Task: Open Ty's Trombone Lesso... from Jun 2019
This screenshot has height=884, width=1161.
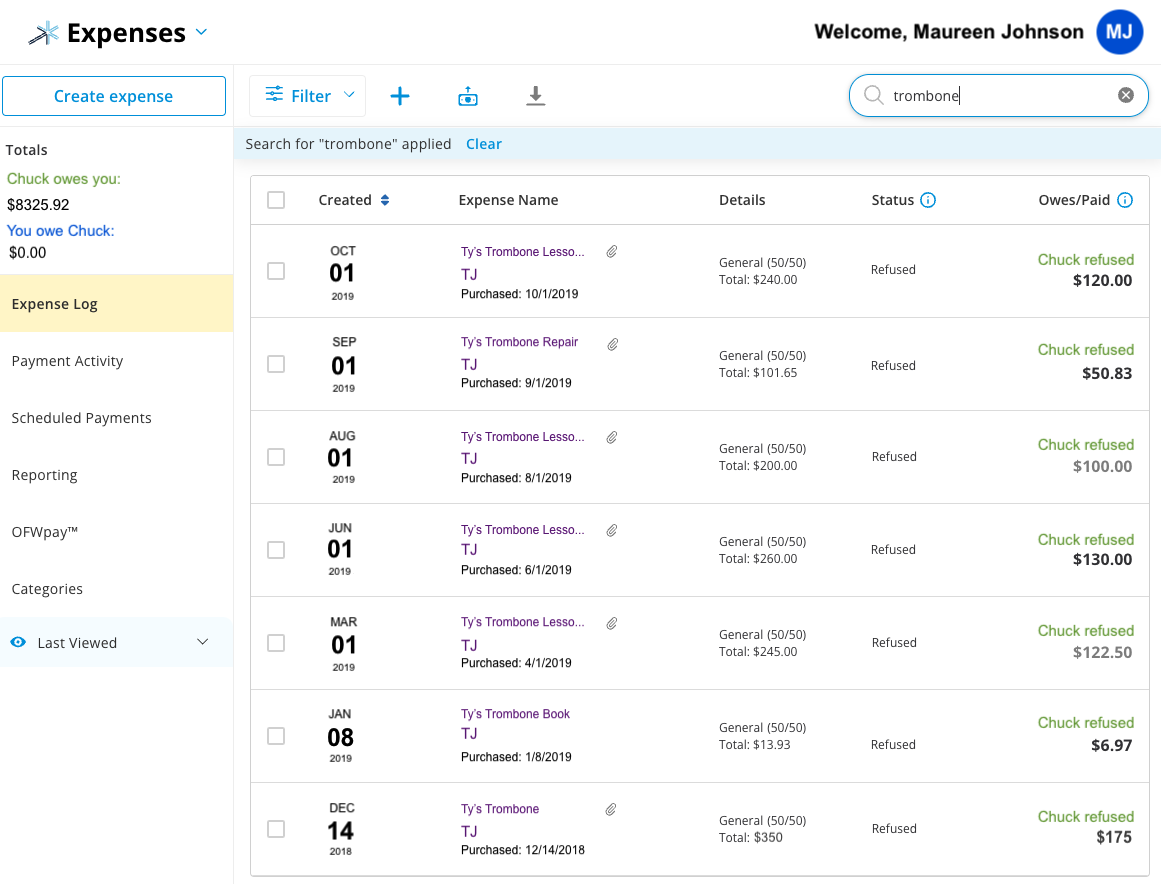Action: pos(523,529)
